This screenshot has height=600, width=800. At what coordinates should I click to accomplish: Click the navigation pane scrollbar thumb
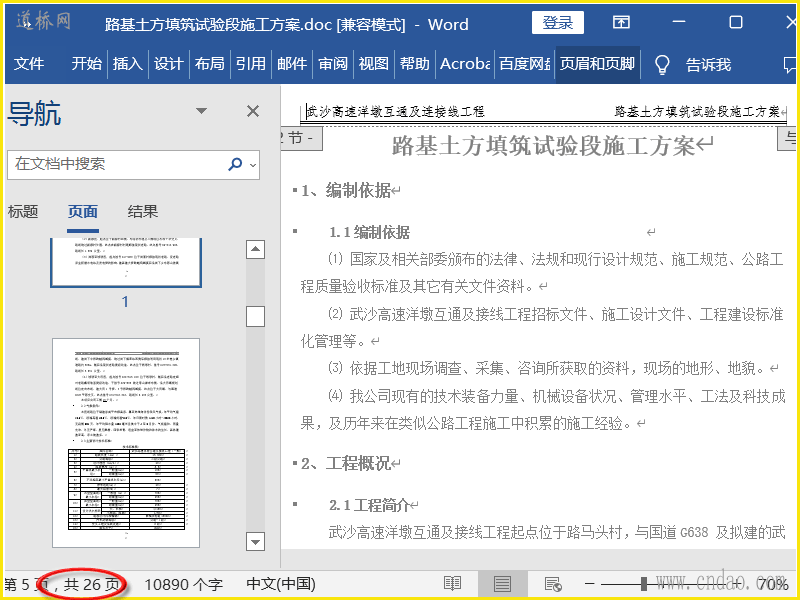click(255, 316)
